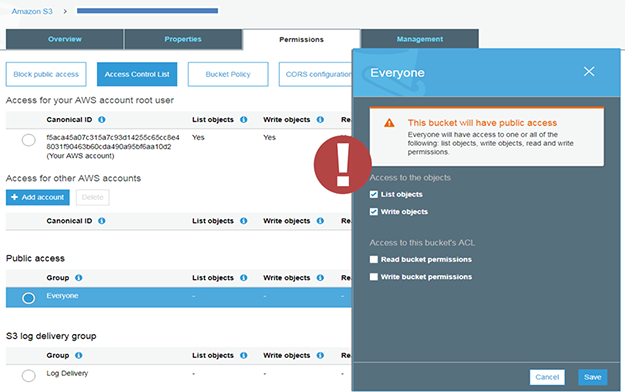Select Access Control List sub-tab
The image size is (625, 392).
click(137, 74)
